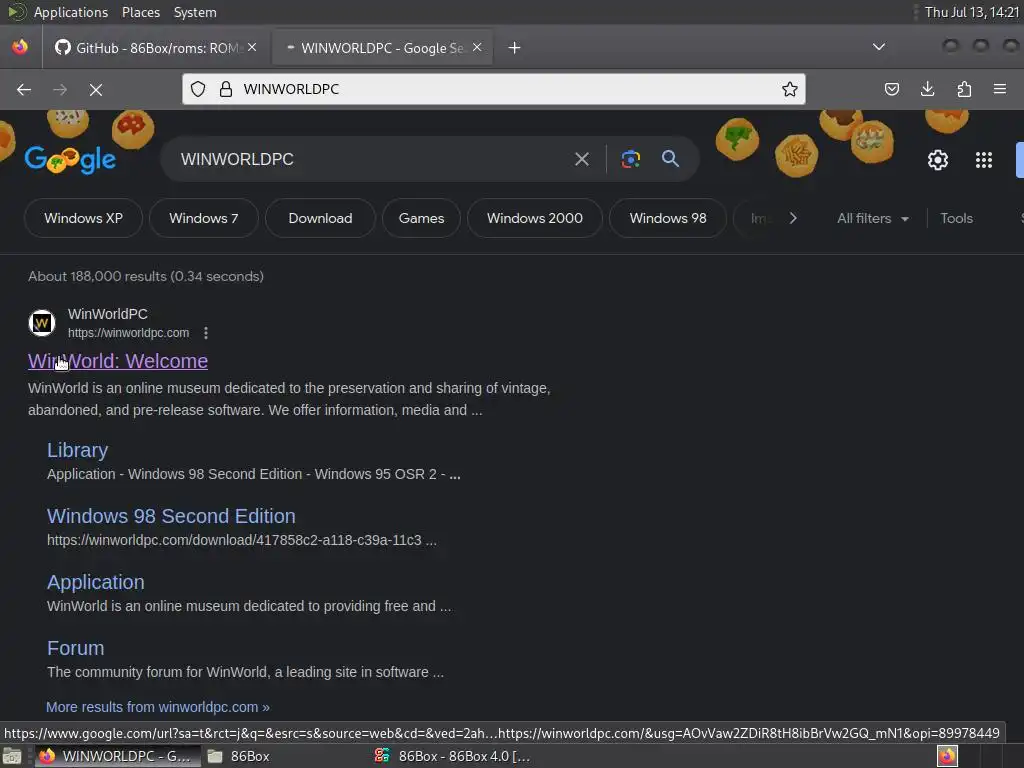Screen dimensions: 1024x768
Task: Open the Google apps grid
Action: click(984, 160)
